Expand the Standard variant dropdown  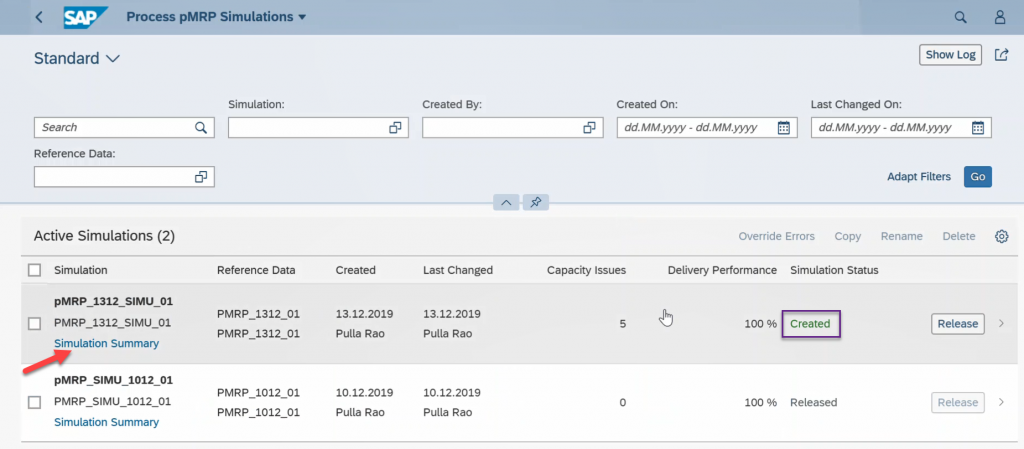pyautogui.click(x=77, y=58)
